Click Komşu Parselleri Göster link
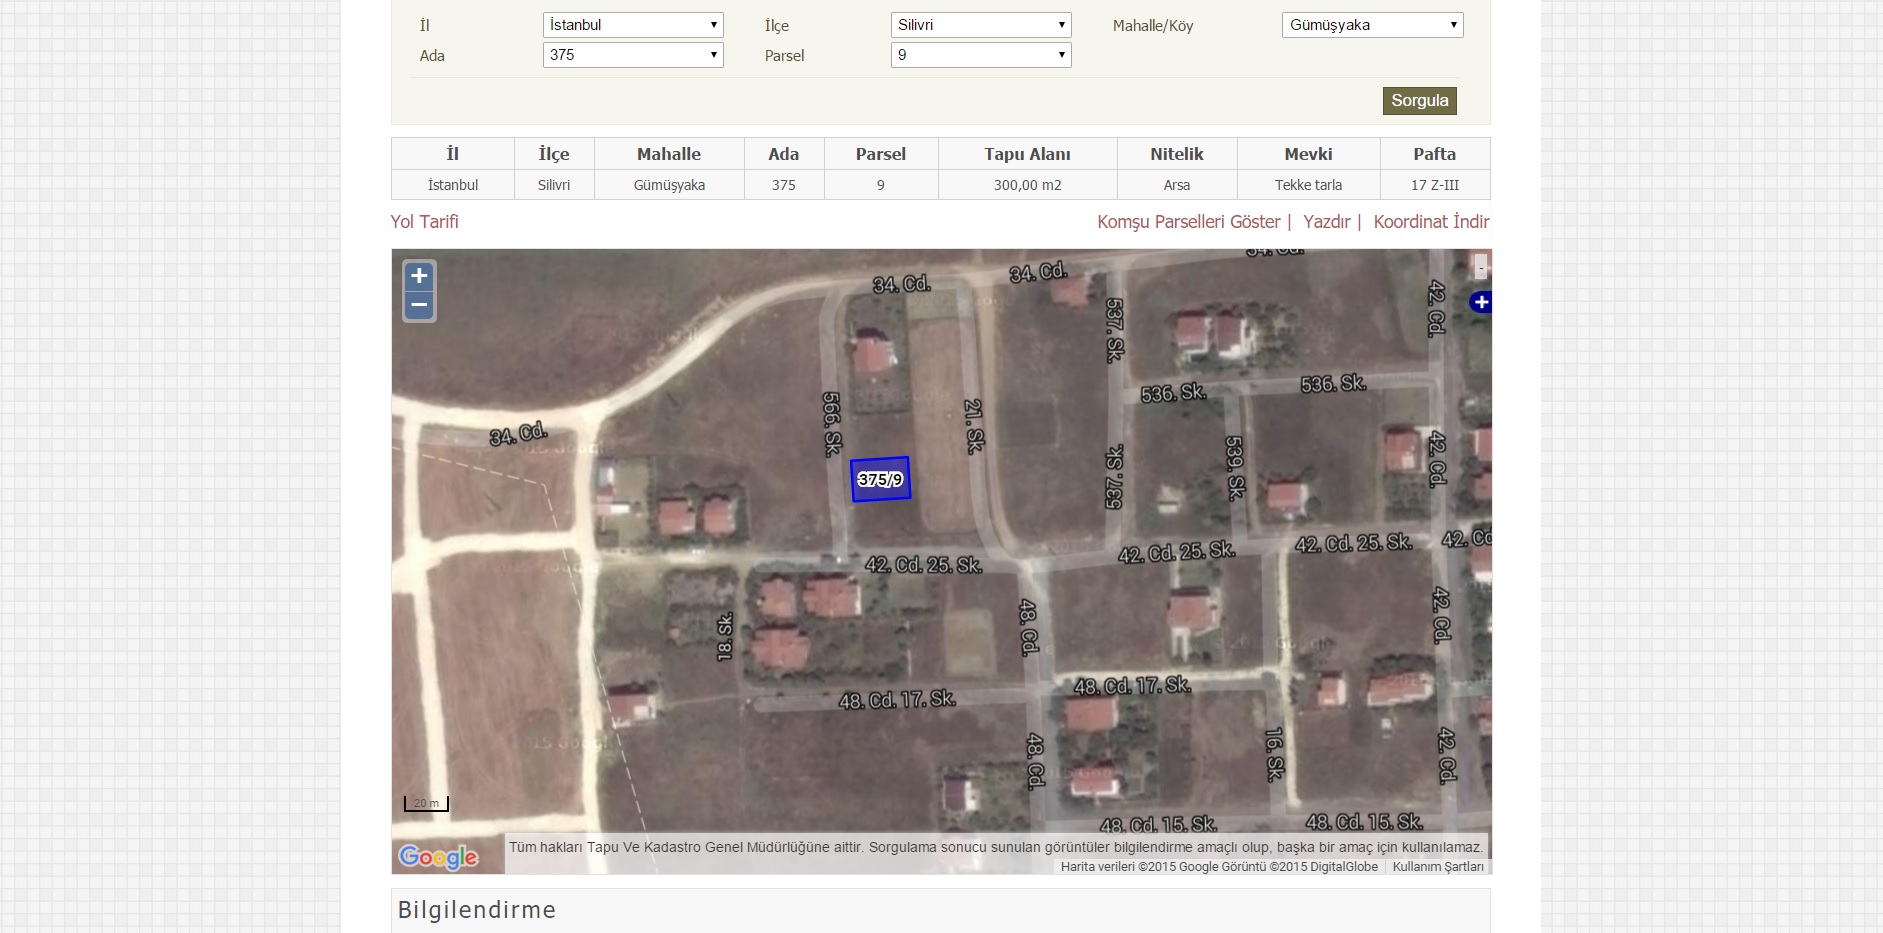 pyautogui.click(x=1189, y=222)
